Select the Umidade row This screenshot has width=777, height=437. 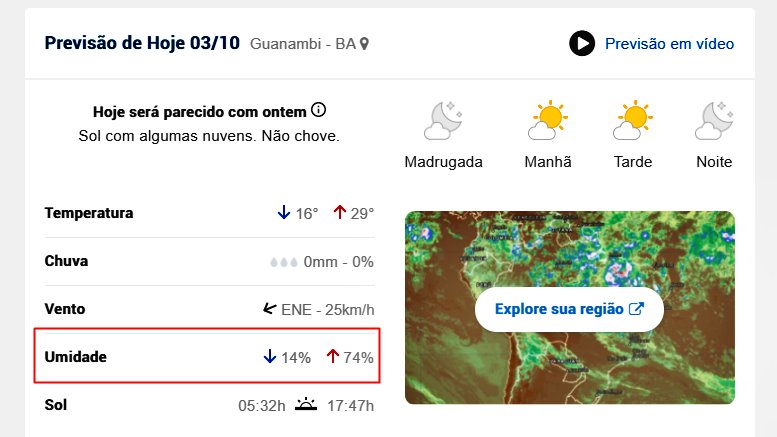click(x=207, y=355)
